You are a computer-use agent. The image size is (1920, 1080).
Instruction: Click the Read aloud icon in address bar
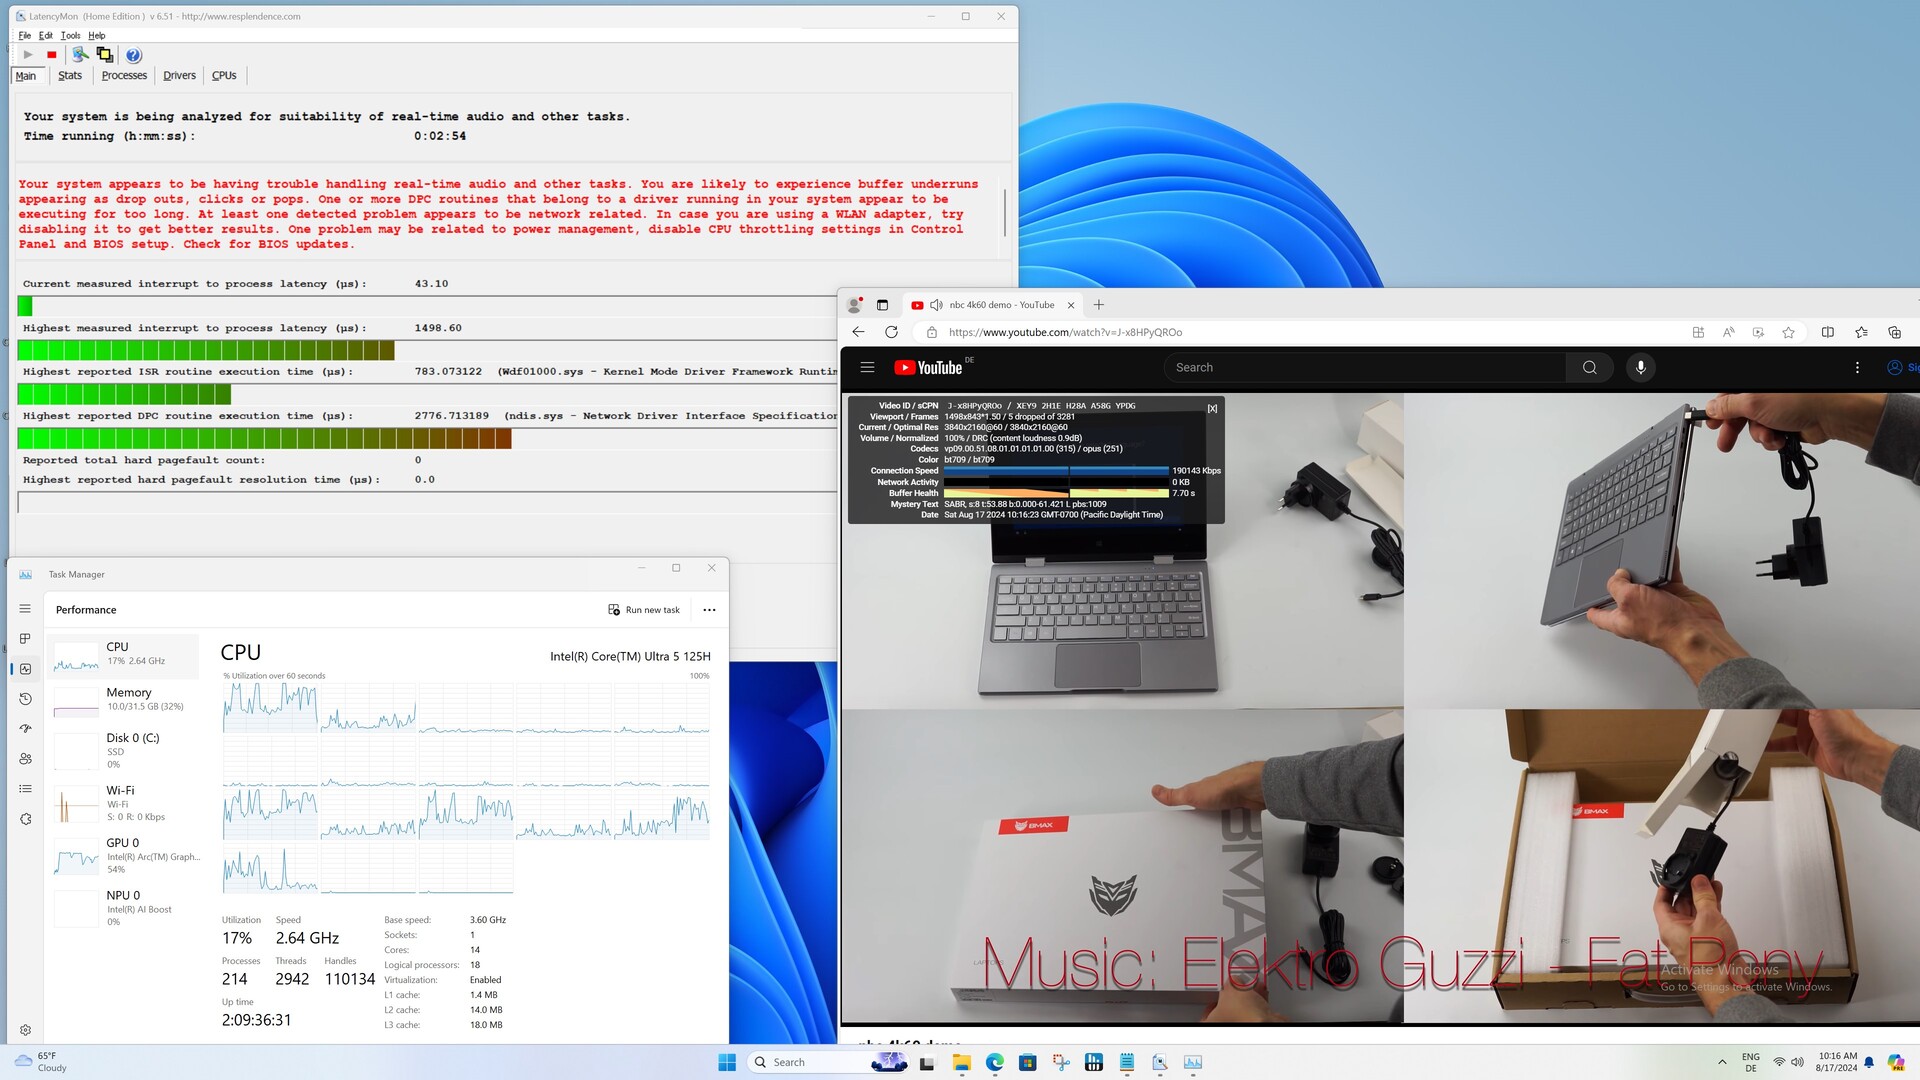(x=1728, y=332)
